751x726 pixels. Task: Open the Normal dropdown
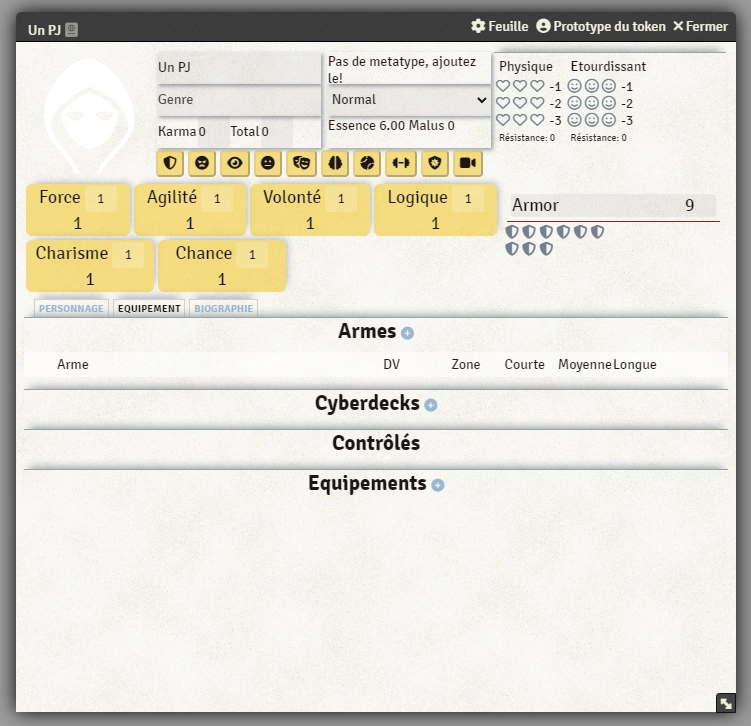click(x=409, y=100)
